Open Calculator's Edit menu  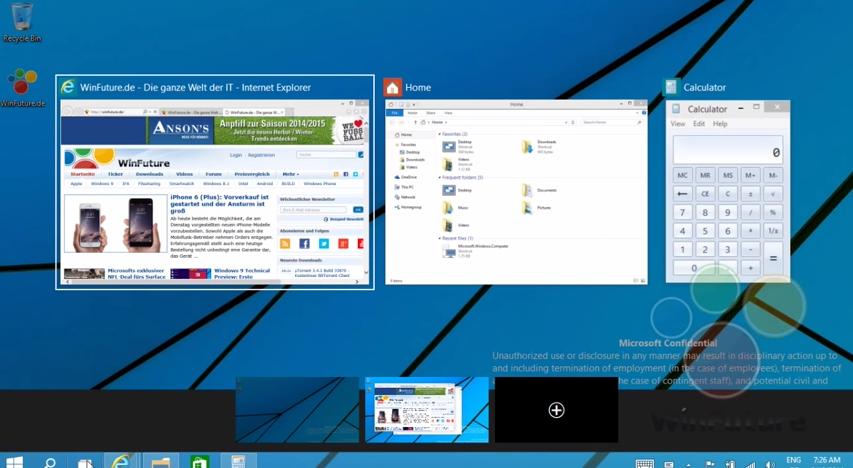click(x=699, y=124)
